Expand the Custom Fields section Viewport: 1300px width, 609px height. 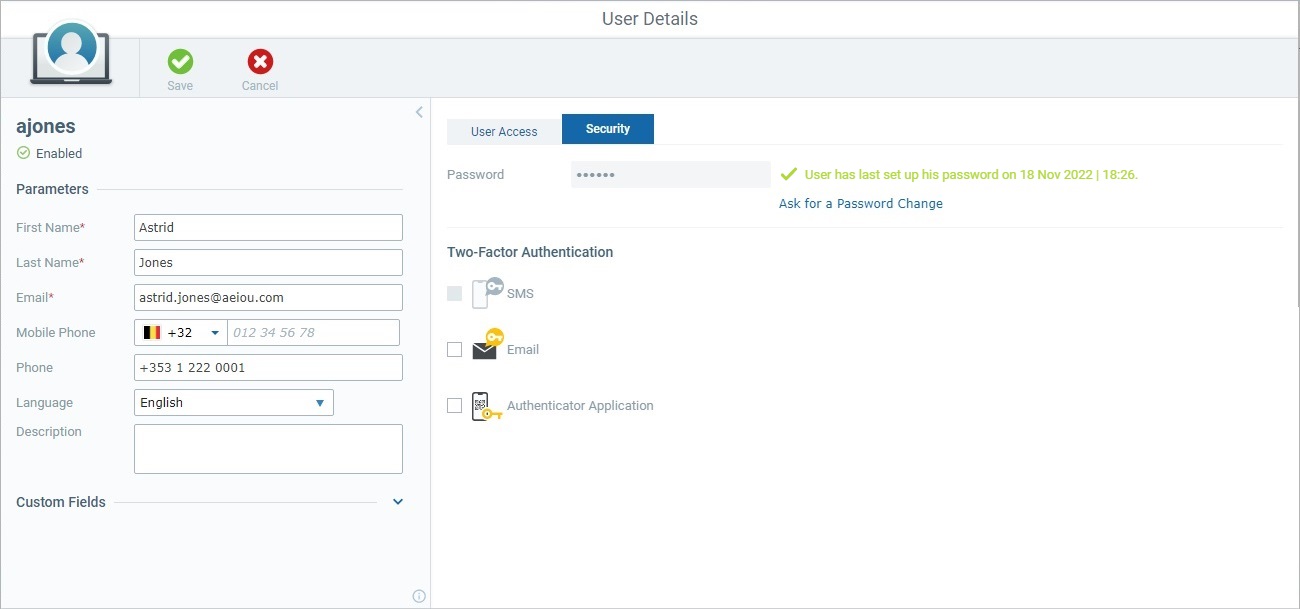(398, 502)
